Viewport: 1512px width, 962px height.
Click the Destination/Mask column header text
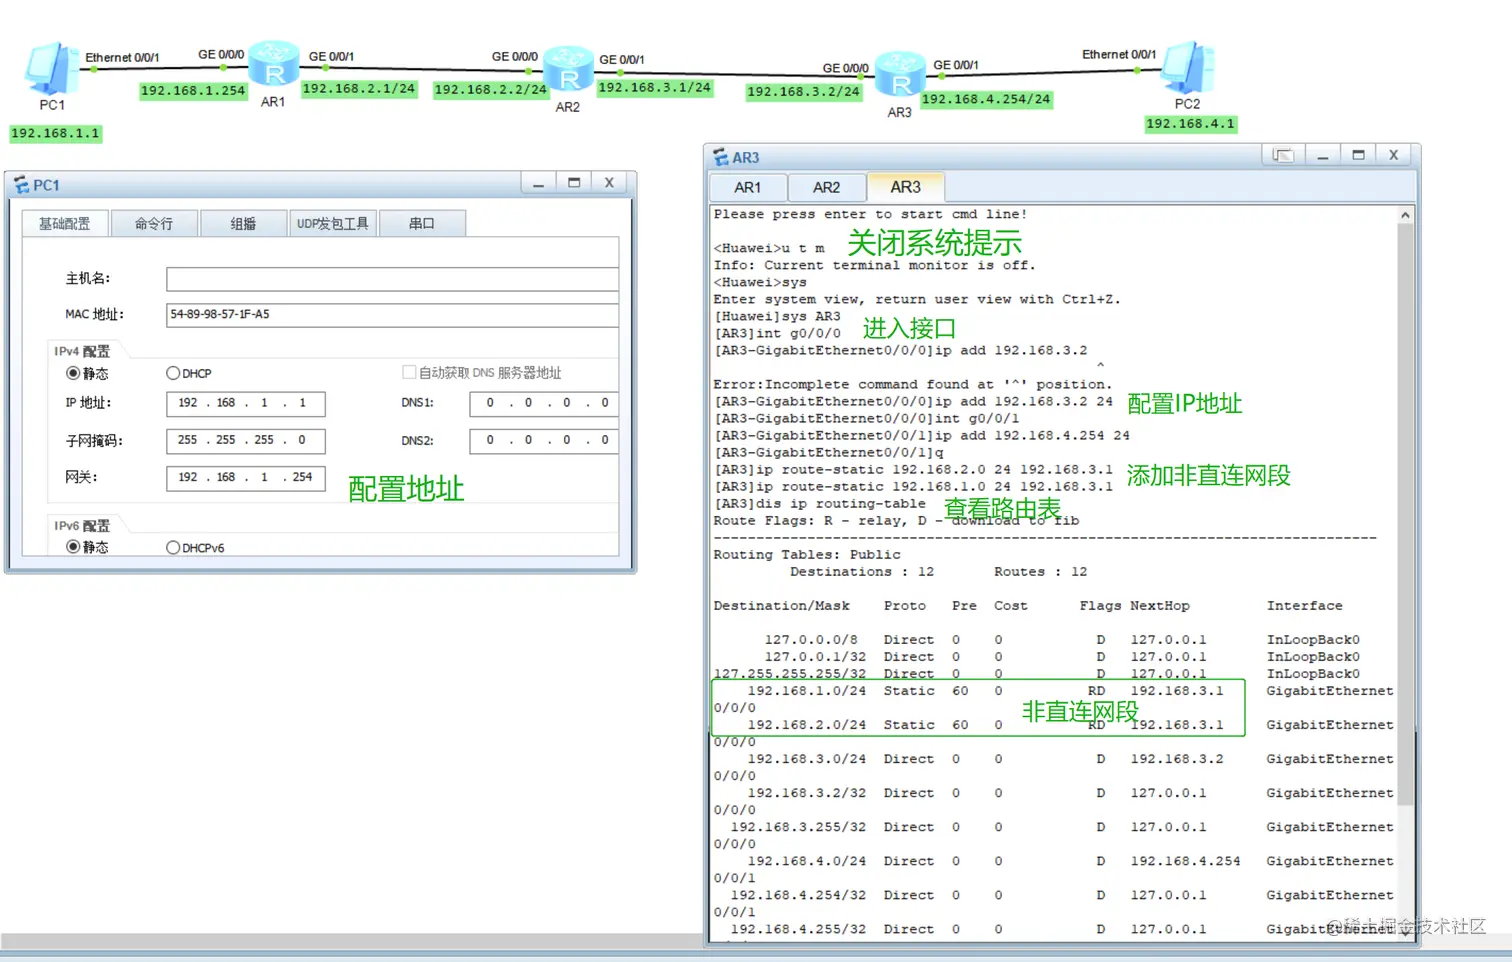click(x=781, y=606)
